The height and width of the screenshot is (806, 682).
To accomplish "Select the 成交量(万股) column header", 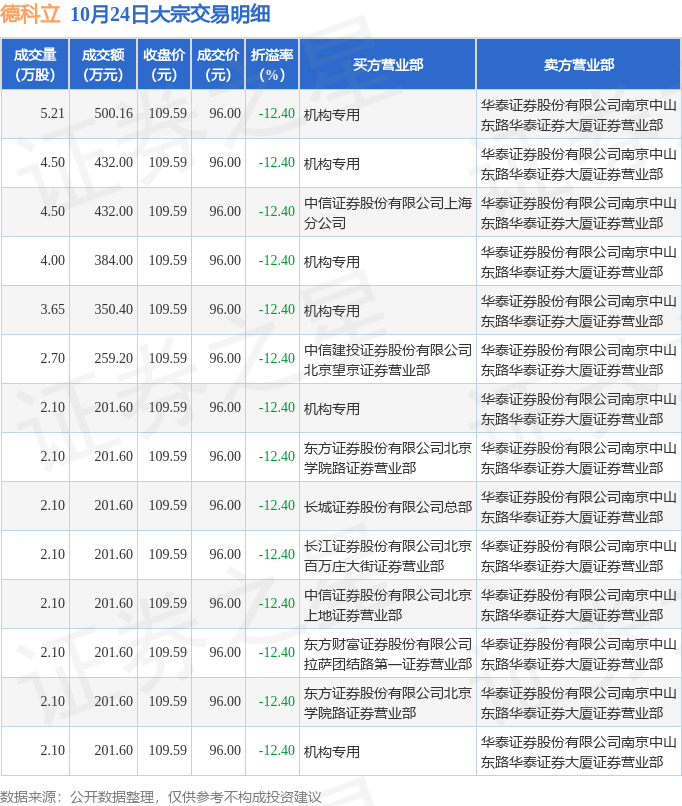I will 34,64.
